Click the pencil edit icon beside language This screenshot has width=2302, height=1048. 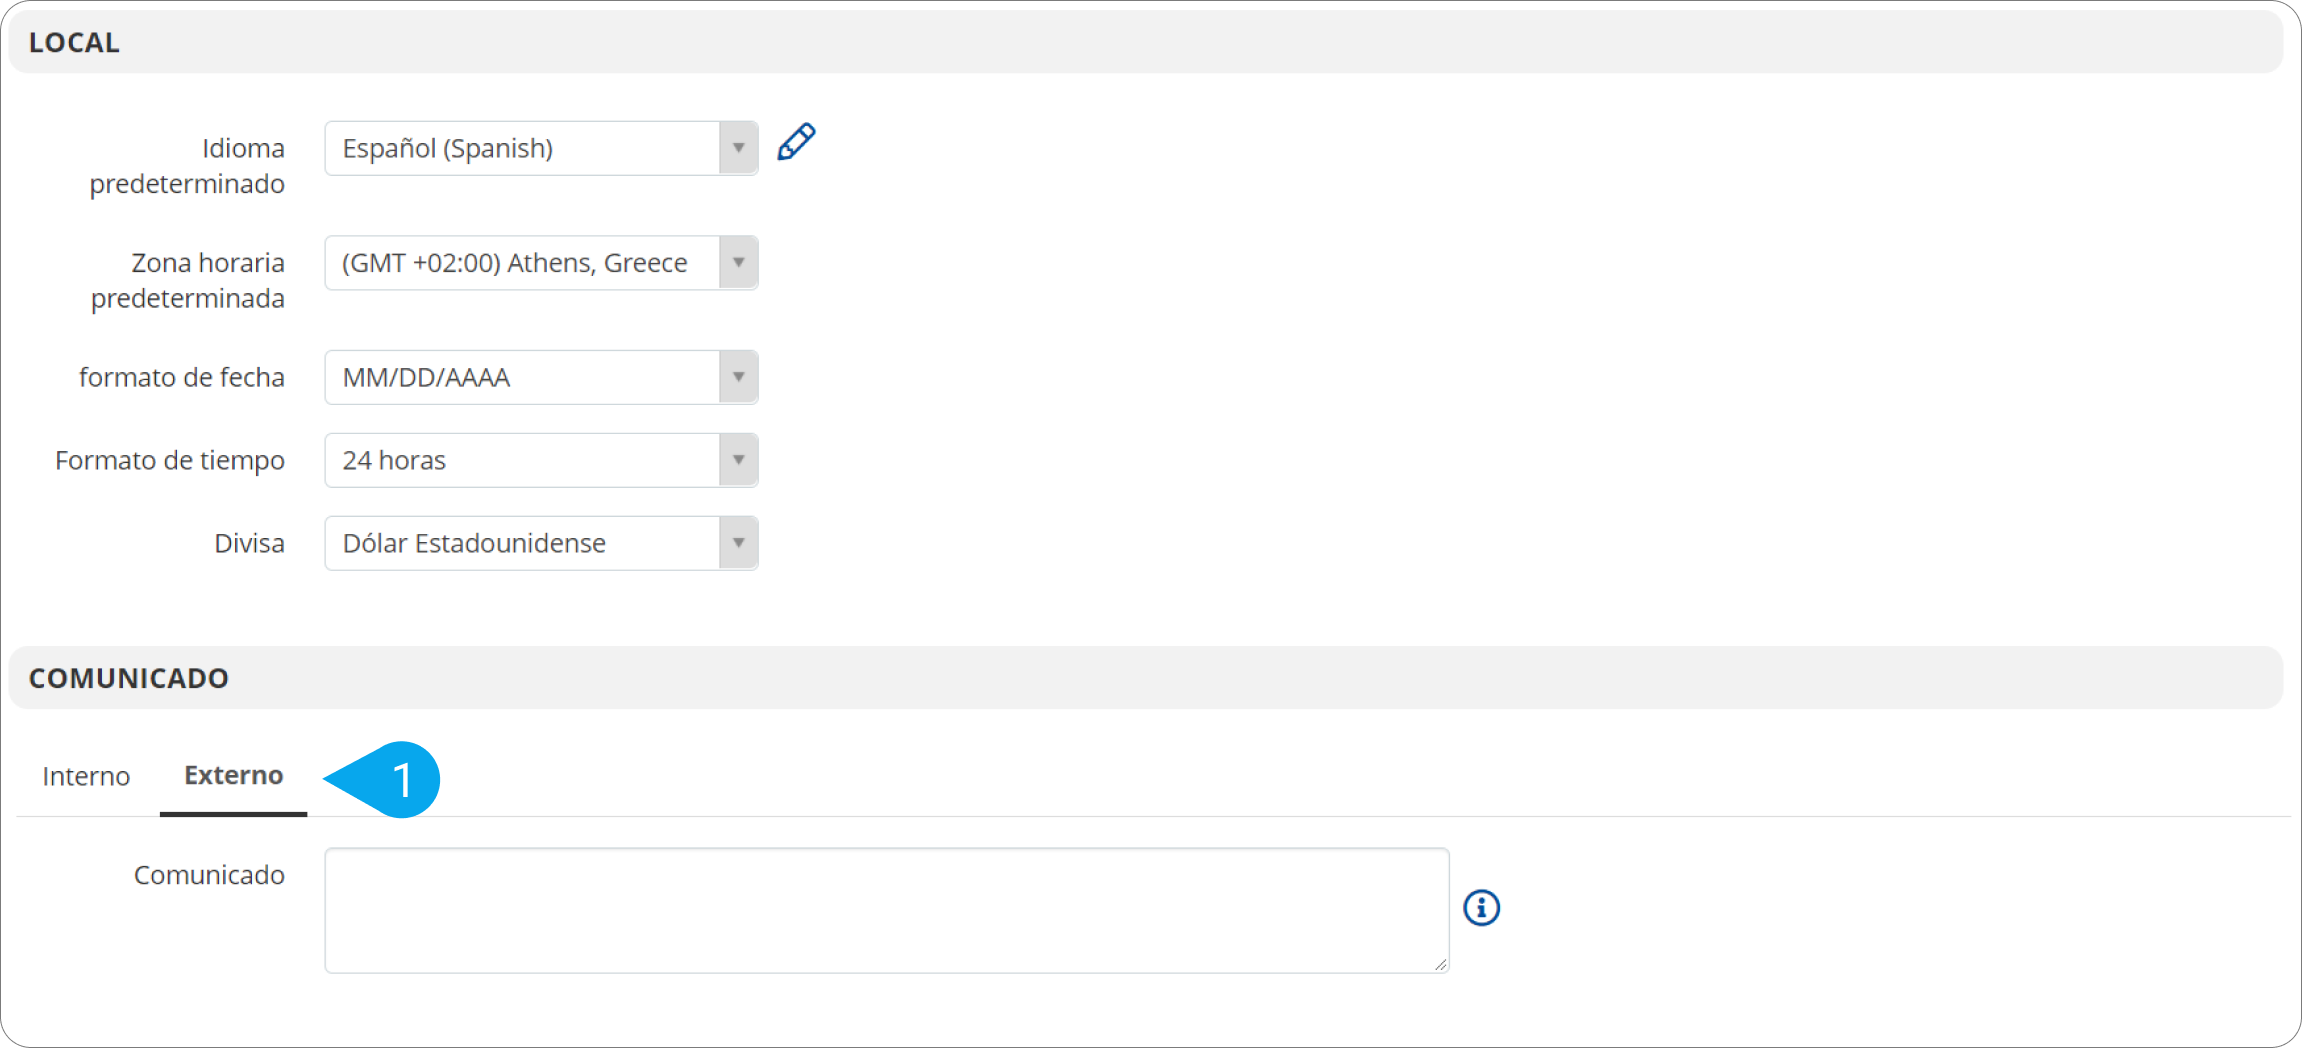tap(797, 142)
